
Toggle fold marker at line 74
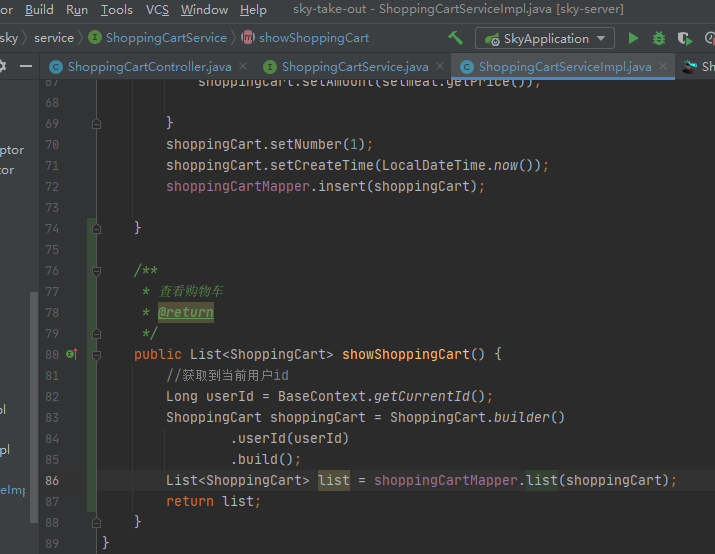pos(96,229)
